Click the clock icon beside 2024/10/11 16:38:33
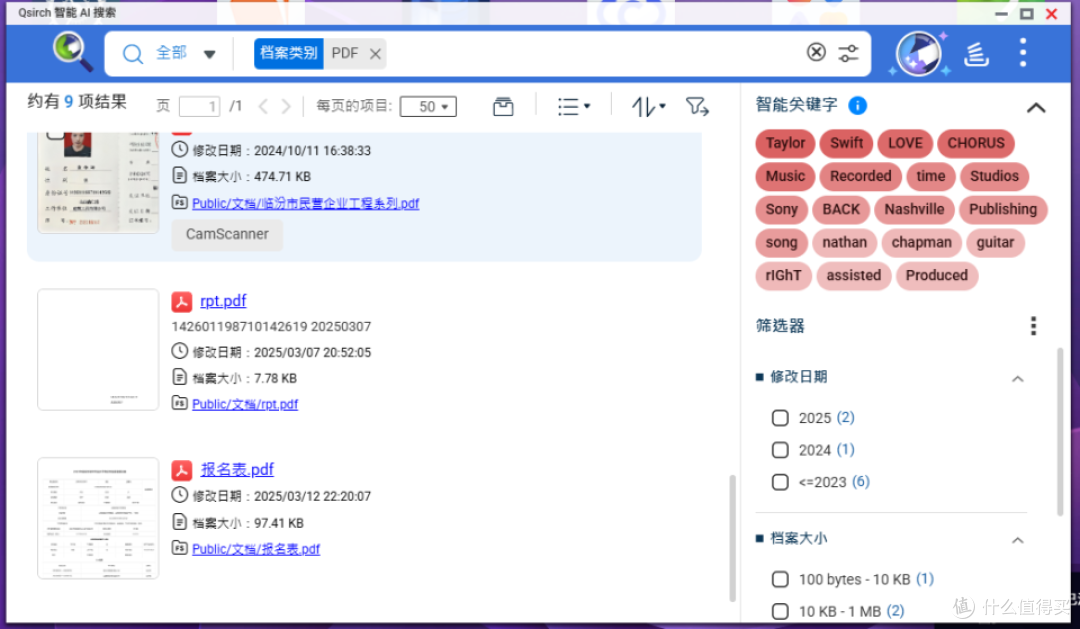 pos(179,149)
